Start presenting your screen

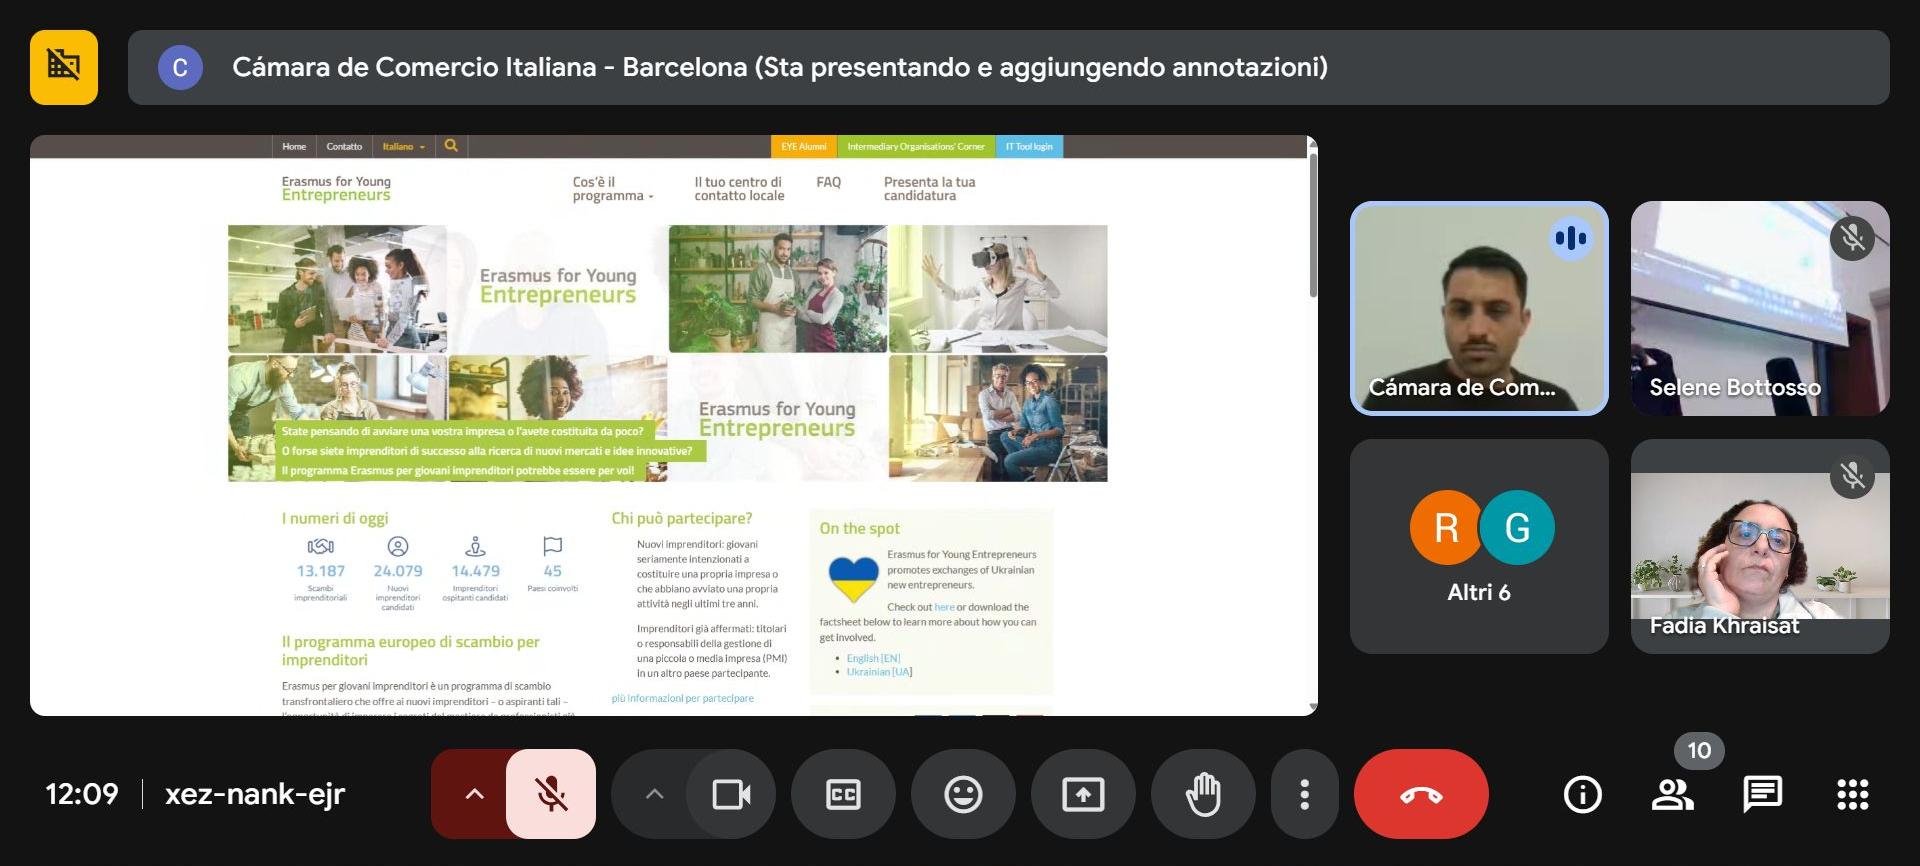coord(1083,794)
